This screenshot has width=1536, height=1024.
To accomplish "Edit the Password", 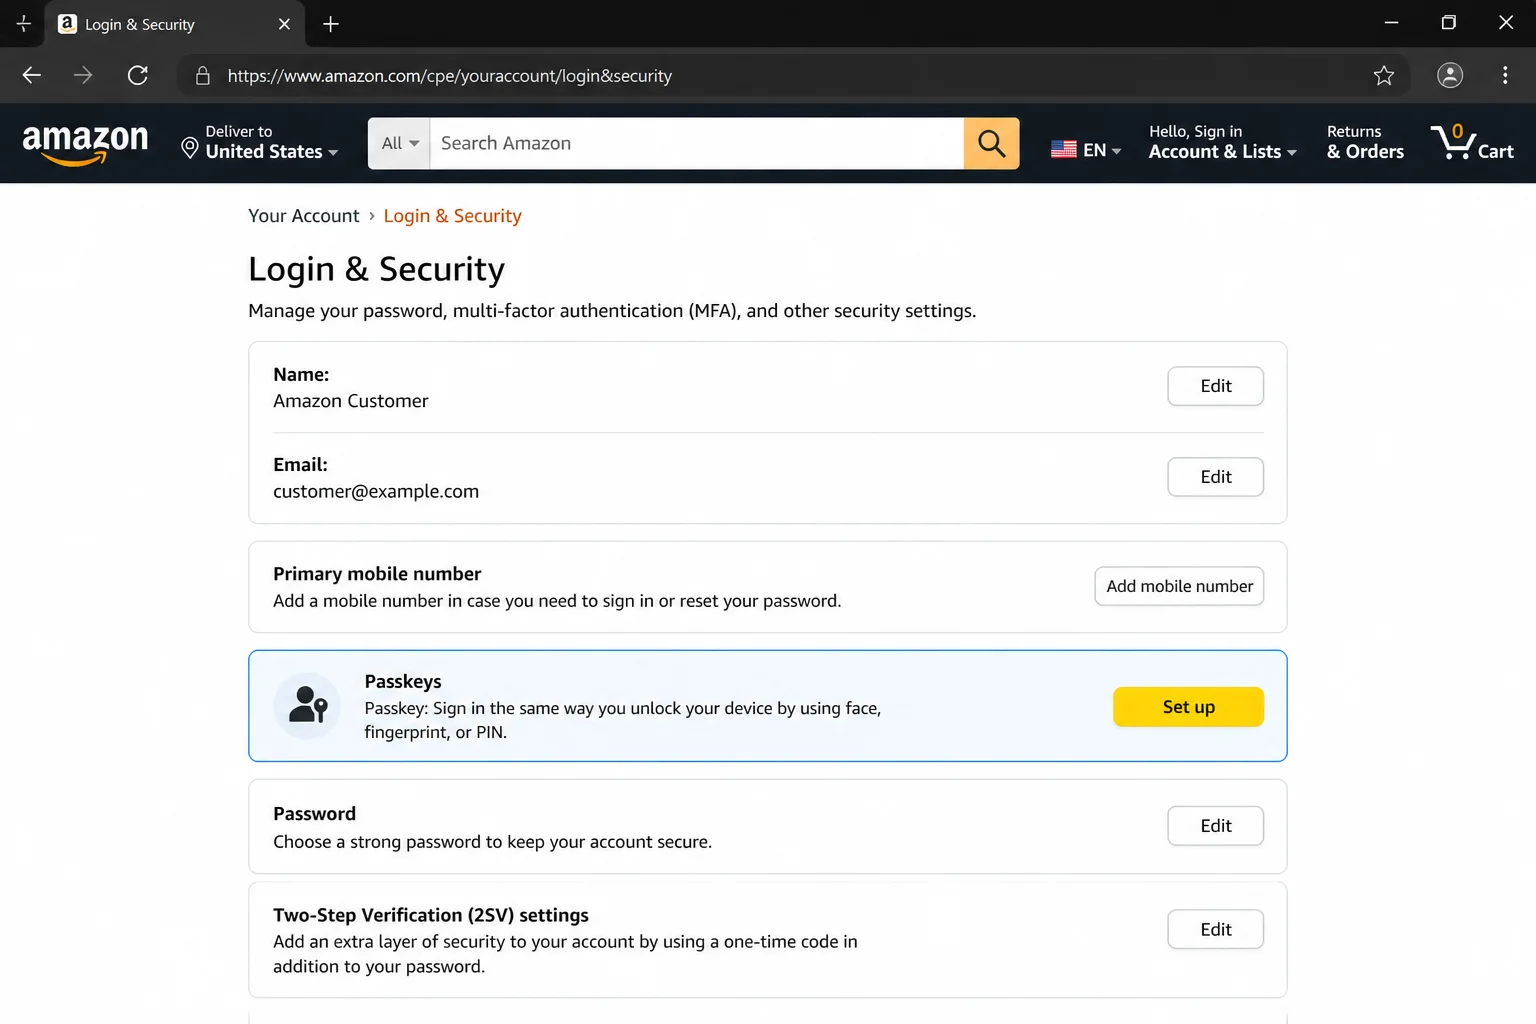I will [1215, 826].
